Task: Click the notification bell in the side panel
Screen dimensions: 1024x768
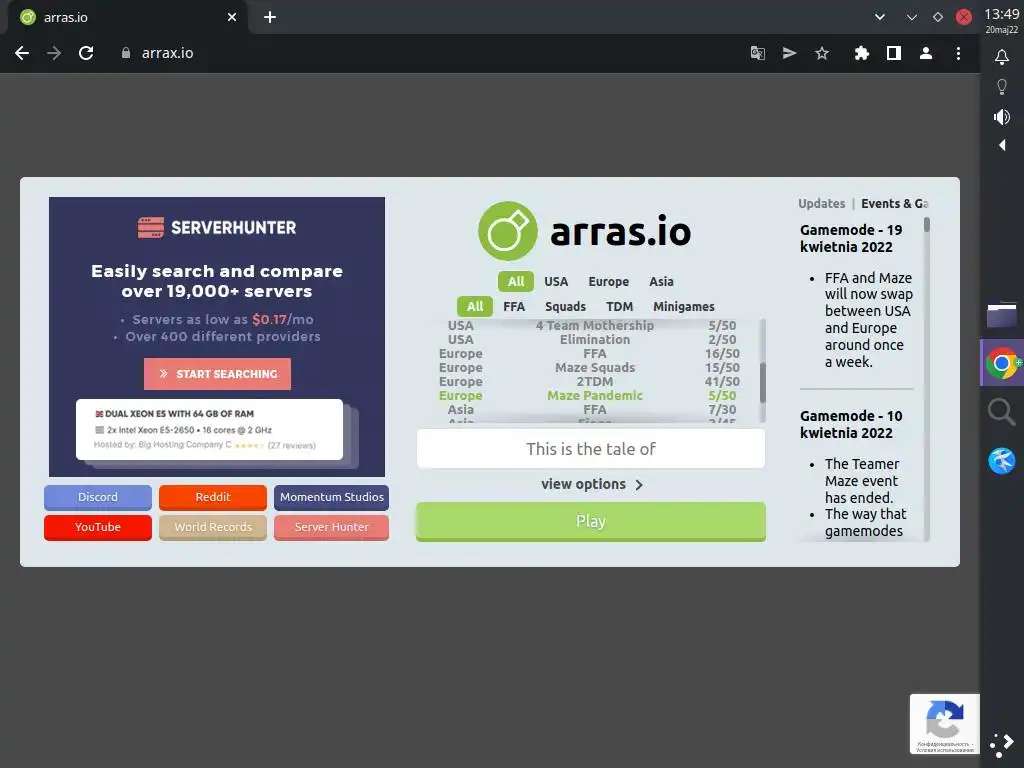Action: 1002,57
